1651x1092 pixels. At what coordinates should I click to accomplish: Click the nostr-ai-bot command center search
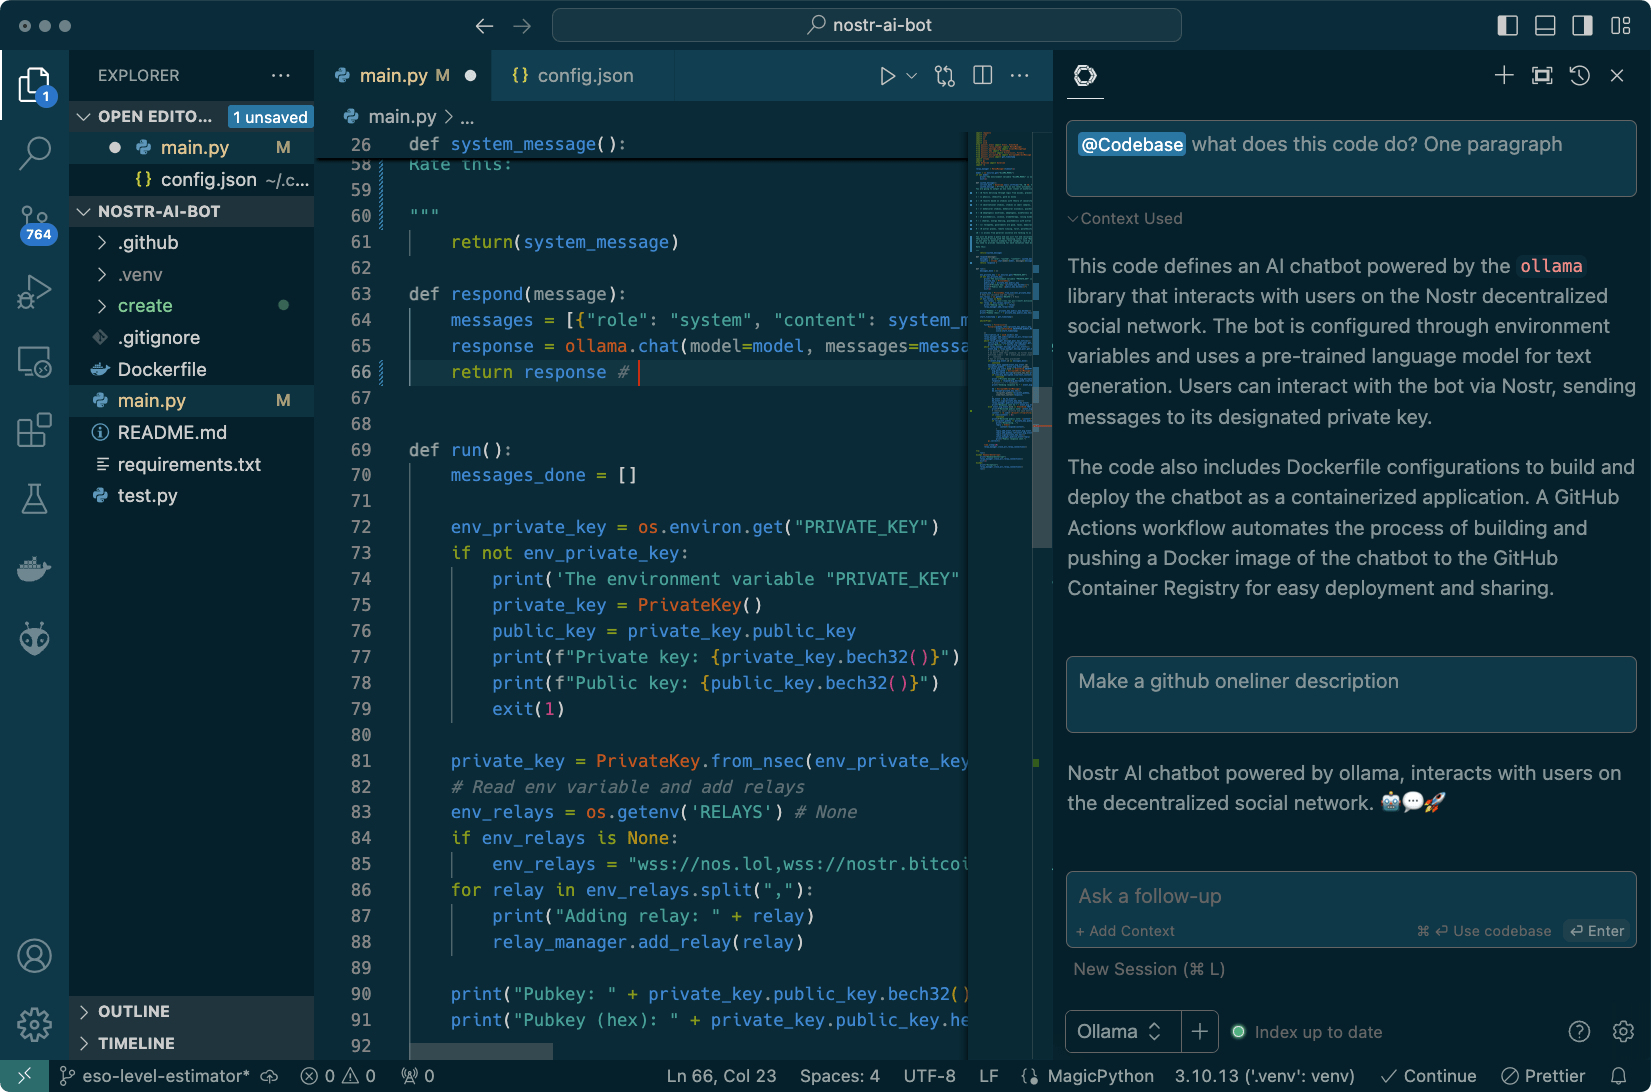[x=867, y=26]
